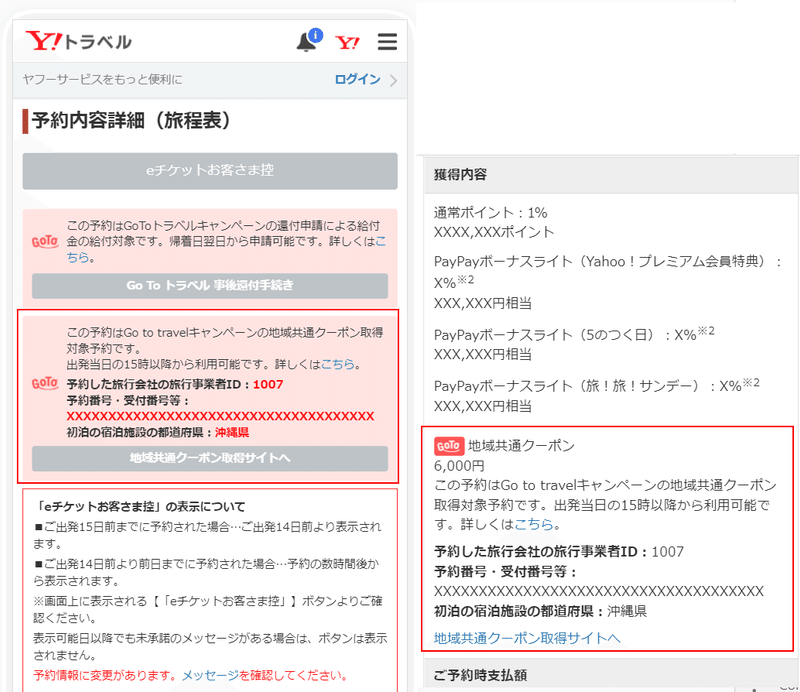Click the red Y! Yahoo icon in header

pyautogui.click(x=347, y=42)
